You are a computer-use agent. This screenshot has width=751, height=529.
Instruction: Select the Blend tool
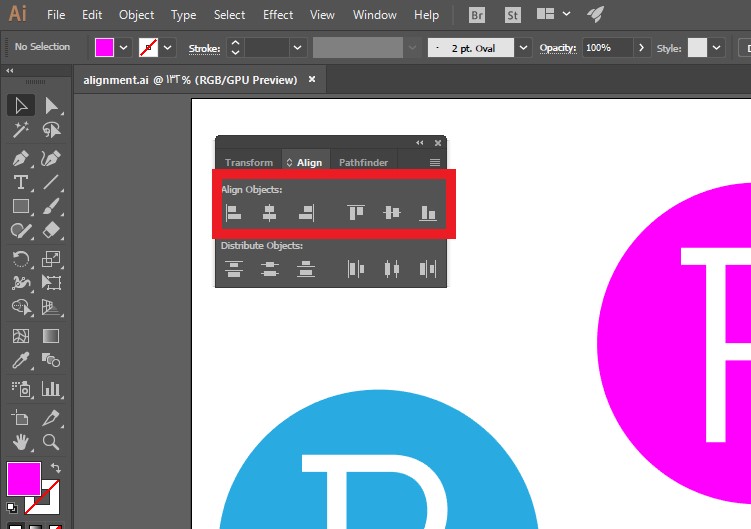pos(51,360)
